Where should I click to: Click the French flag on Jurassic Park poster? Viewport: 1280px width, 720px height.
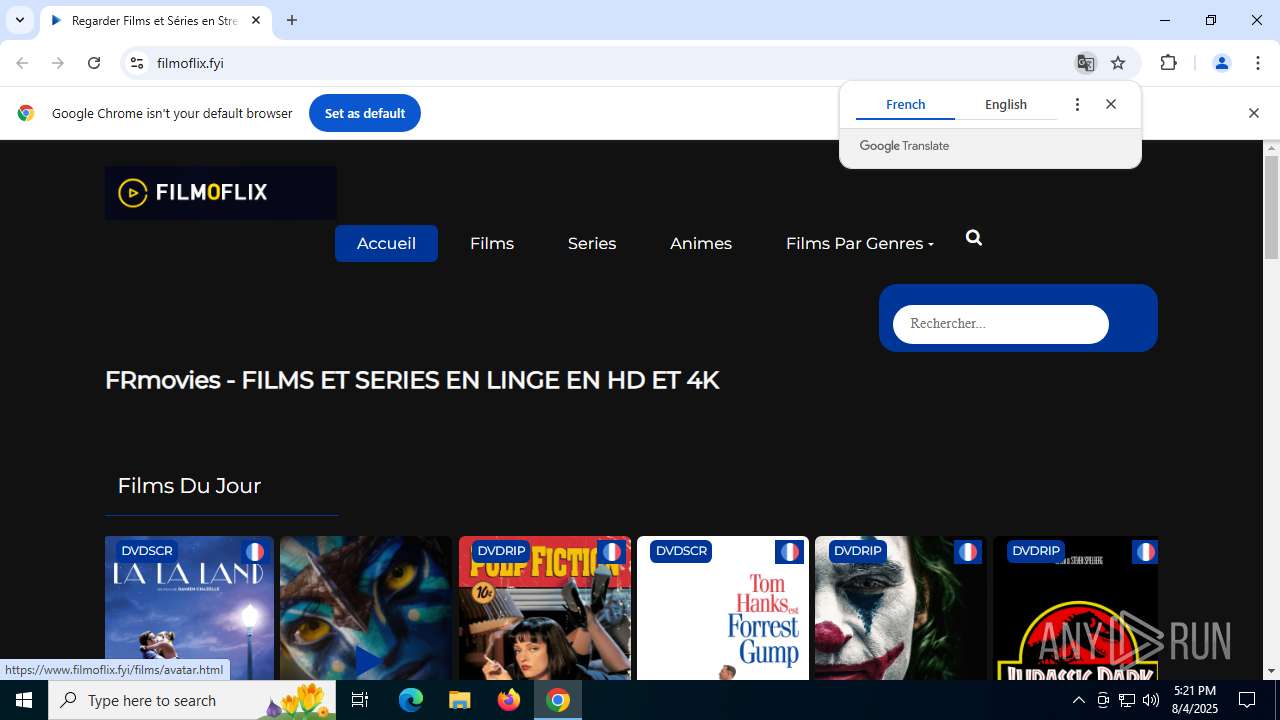click(x=1145, y=552)
